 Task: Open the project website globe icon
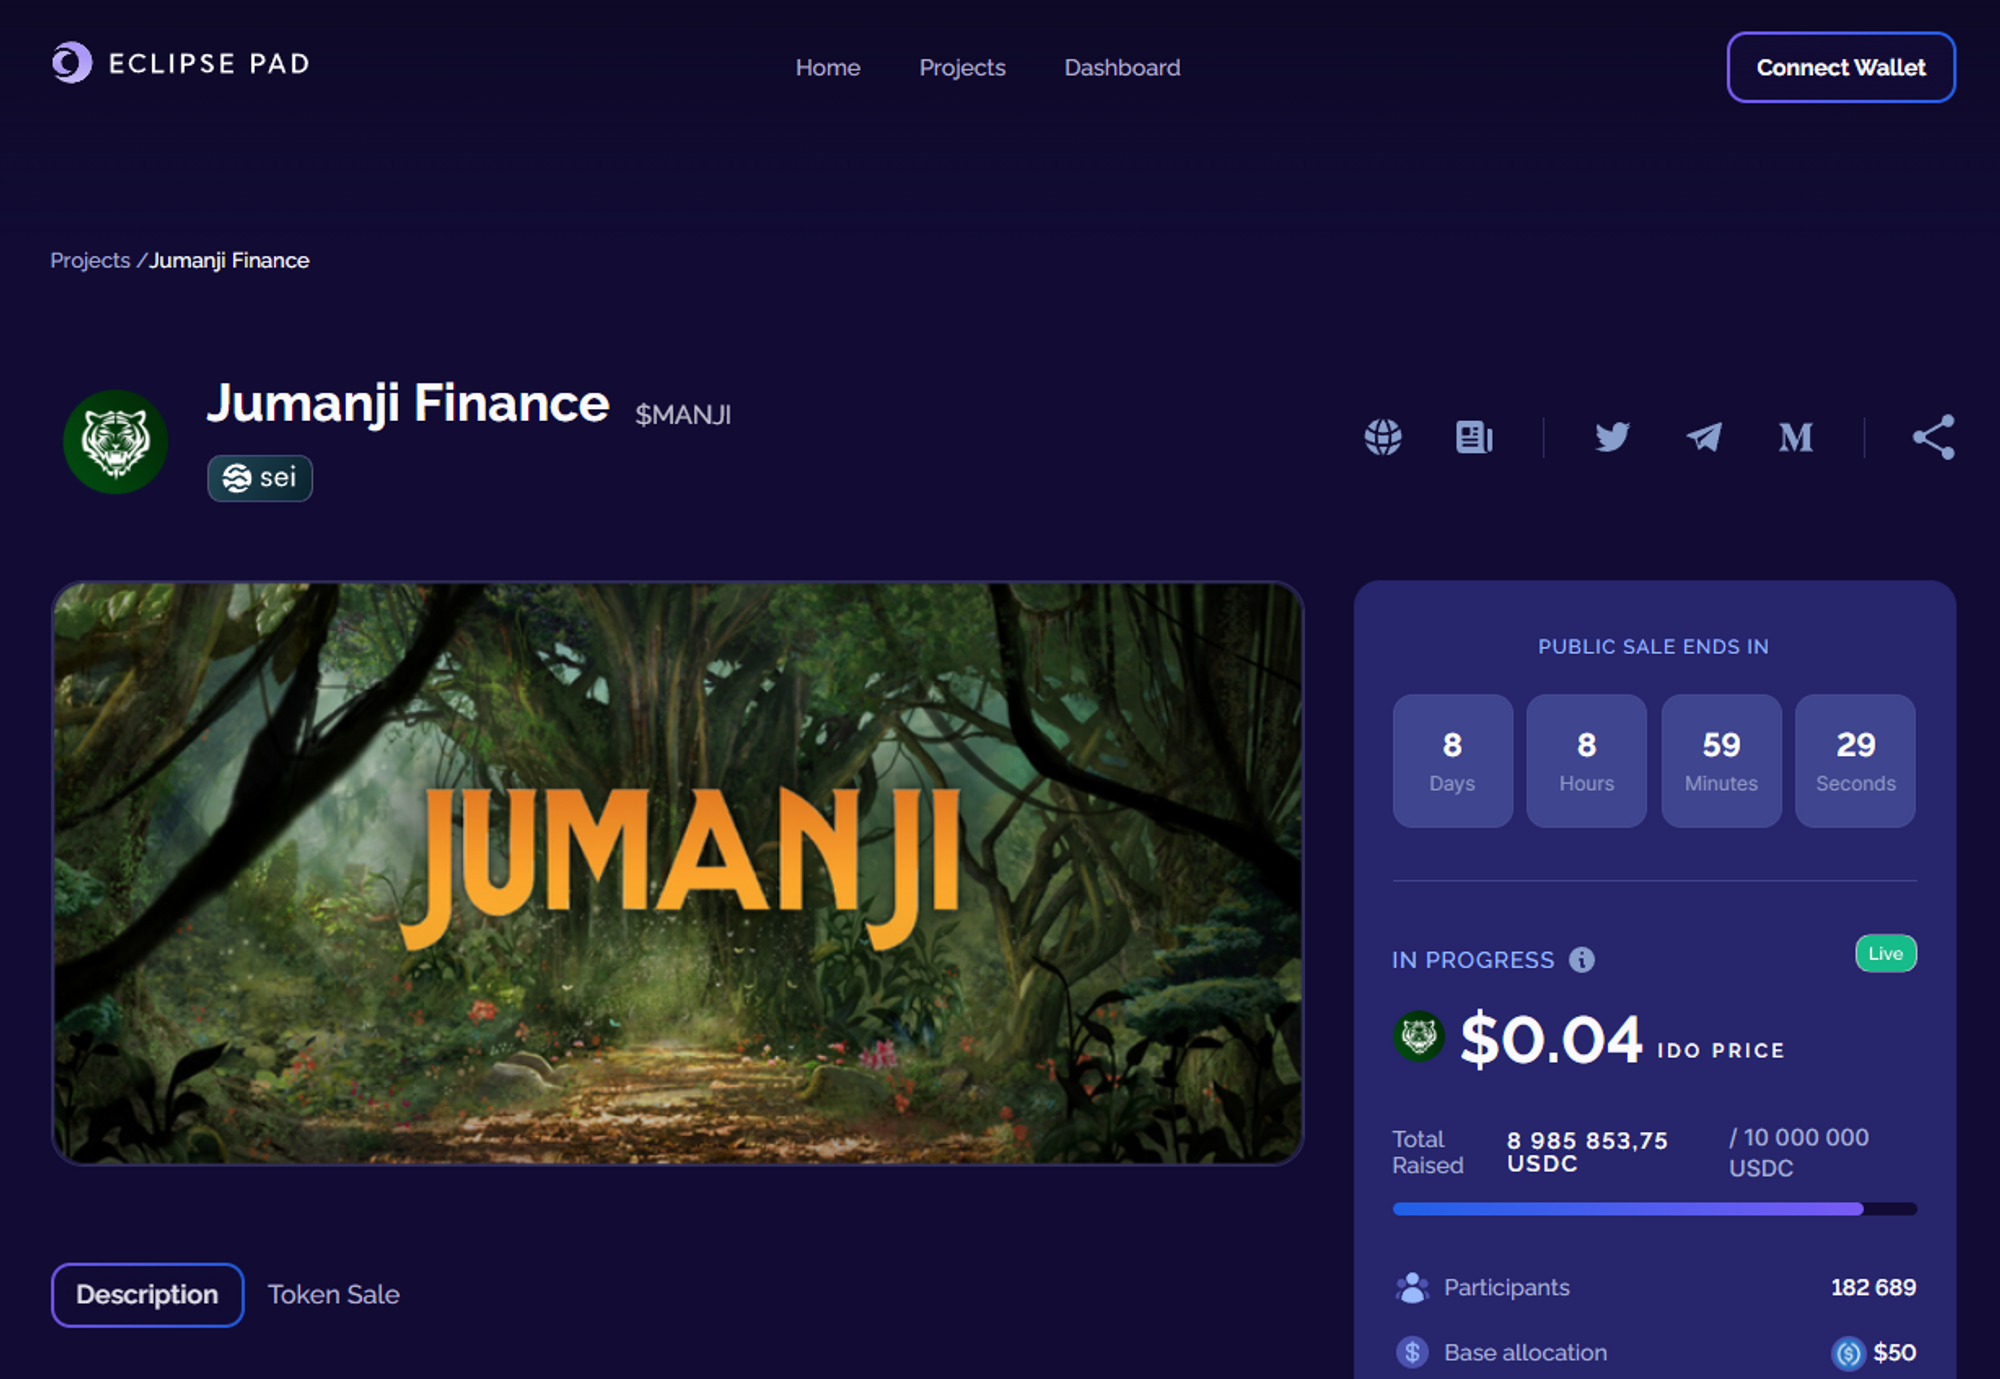1383,437
